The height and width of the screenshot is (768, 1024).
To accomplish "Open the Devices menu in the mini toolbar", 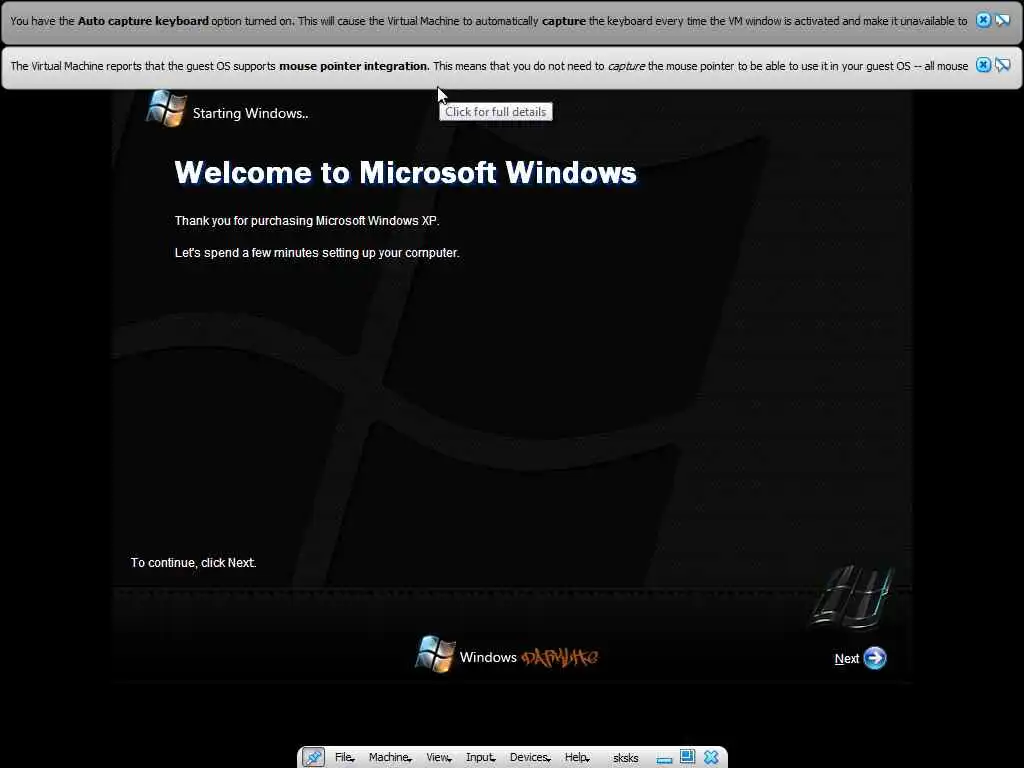I will 530,758.
